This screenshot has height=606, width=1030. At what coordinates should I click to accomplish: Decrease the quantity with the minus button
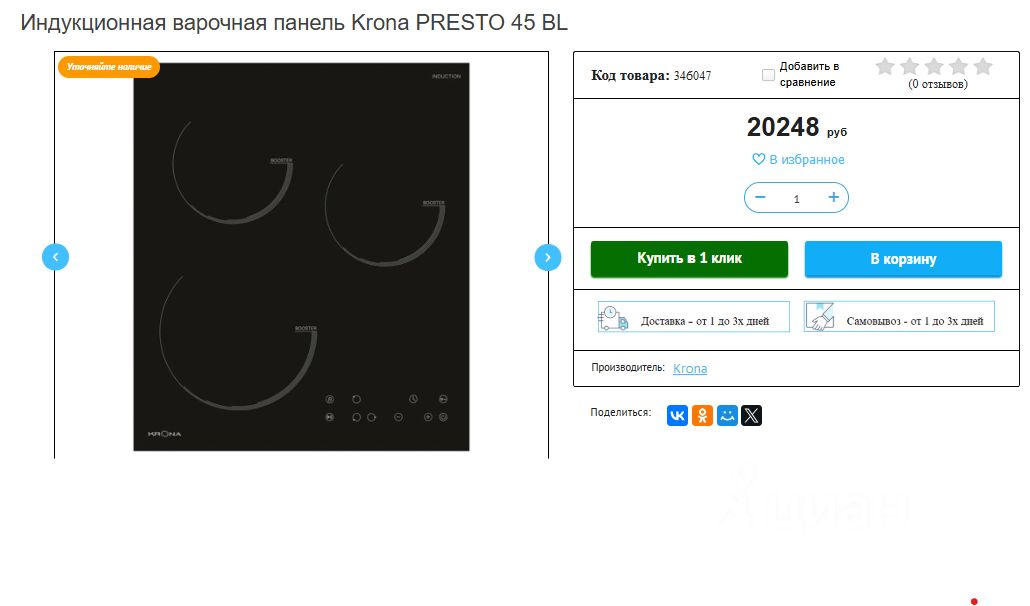761,198
